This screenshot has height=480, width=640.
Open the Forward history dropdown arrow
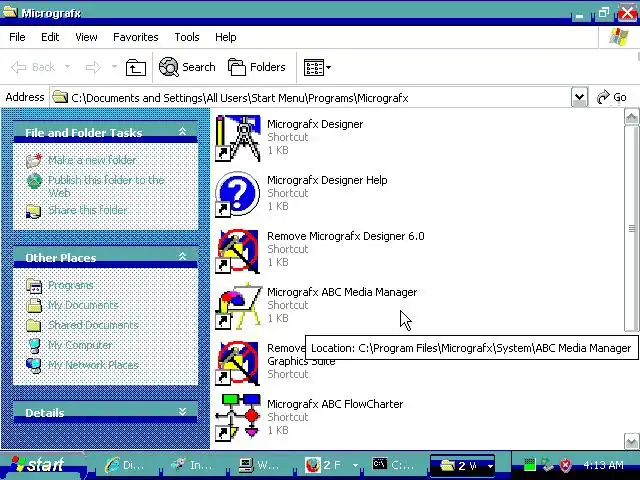pos(114,67)
